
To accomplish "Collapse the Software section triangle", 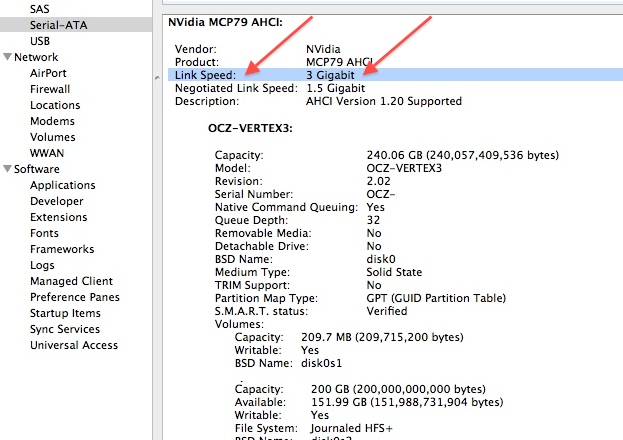I will tap(7, 169).
